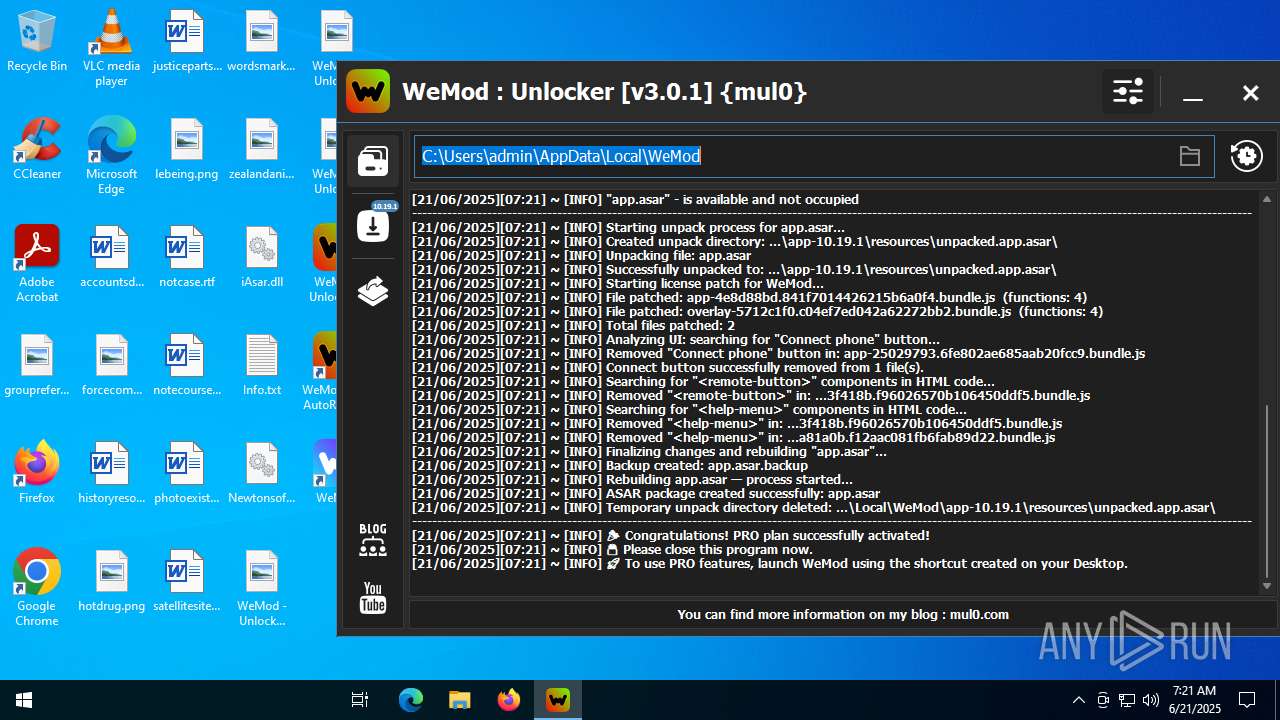Click the log line "Unpacking file: app.asar"
Viewport: 1280px width, 720px height.
pos(581,255)
